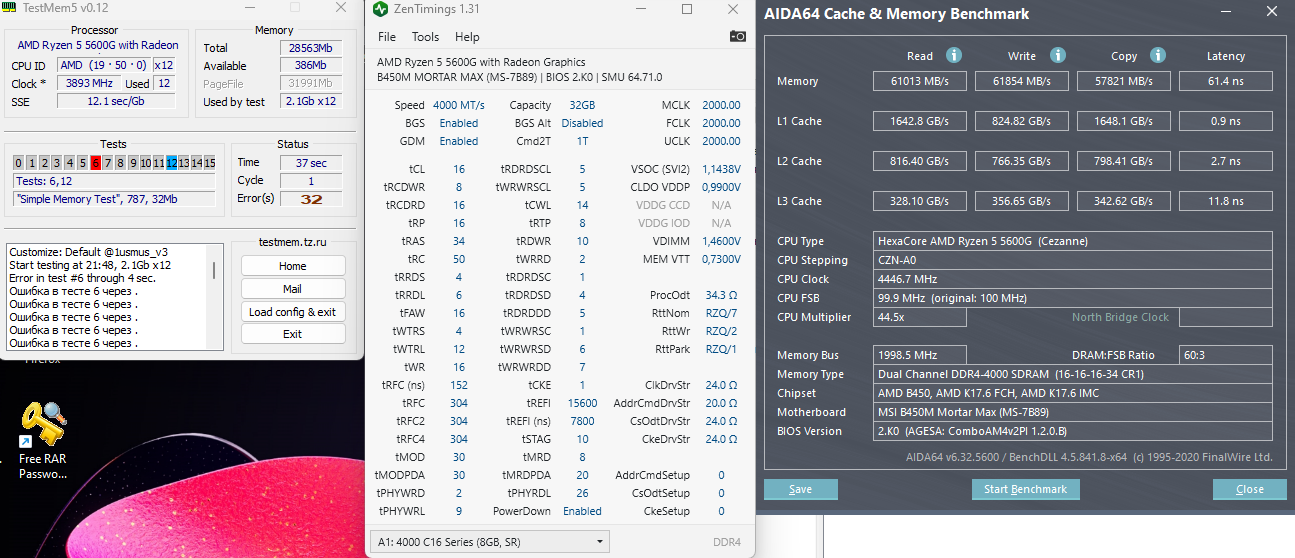Click the Memory Copy value 57821 MB/s
The image size is (1295, 558).
click(1124, 81)
